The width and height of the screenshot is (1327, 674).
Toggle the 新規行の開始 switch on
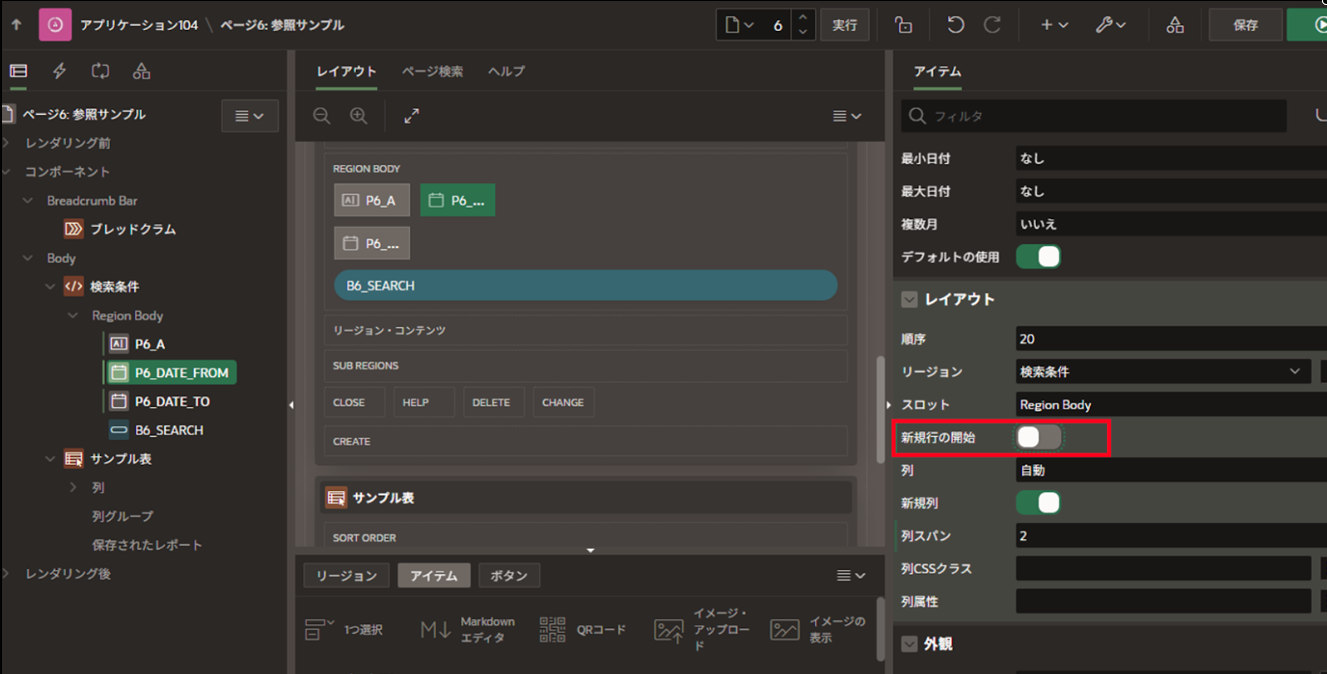tap(1038, 437)
